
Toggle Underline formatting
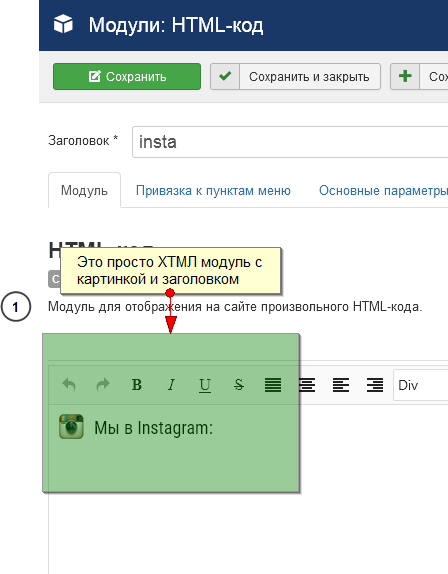[x=205, y=385]
